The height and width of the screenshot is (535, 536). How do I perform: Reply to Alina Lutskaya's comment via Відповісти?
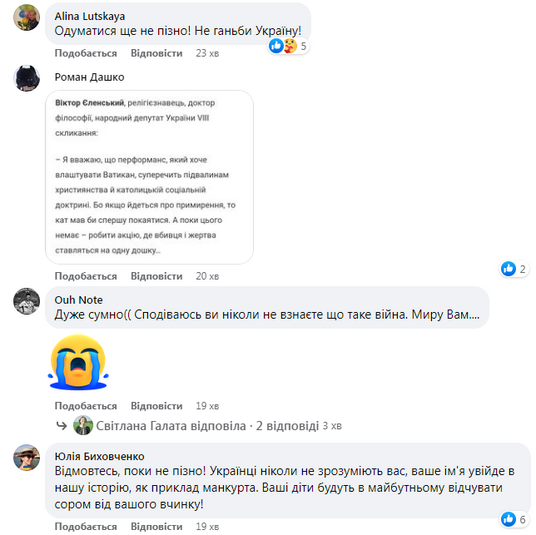pyautogui.click(x=157, y=53)
